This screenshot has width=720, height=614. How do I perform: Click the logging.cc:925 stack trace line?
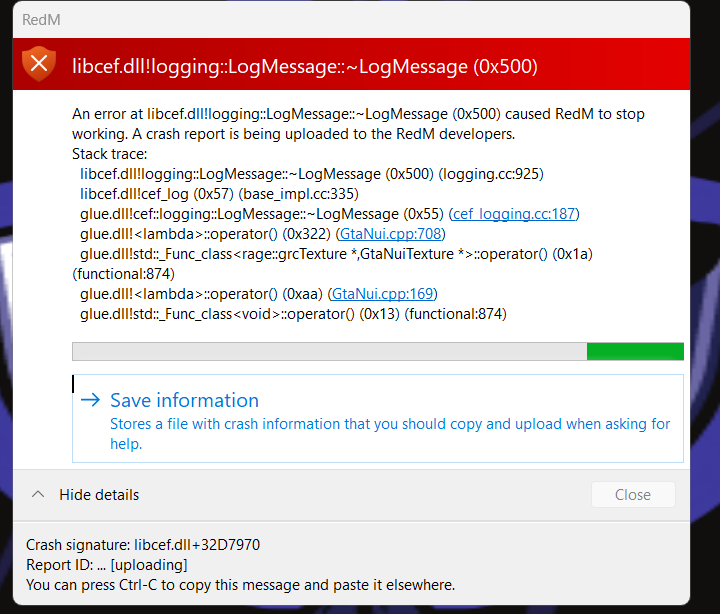(311, 174)
